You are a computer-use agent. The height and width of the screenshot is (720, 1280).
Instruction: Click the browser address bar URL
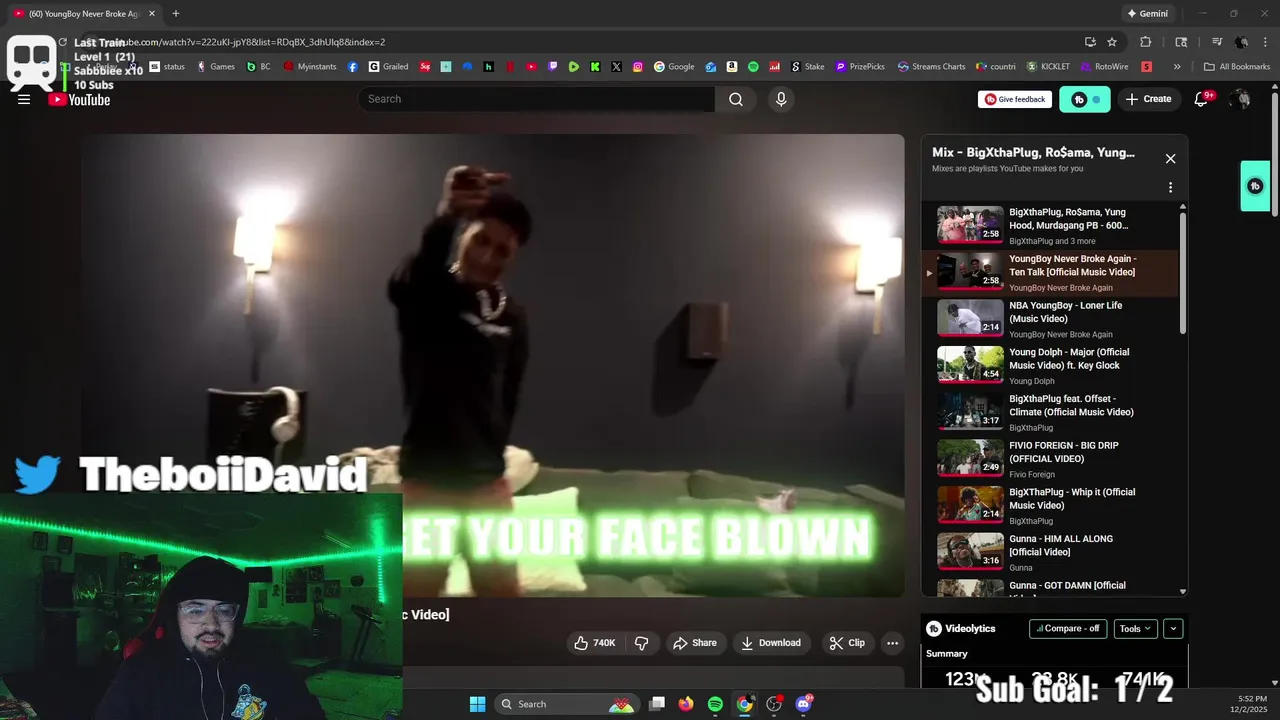point(250,42)
